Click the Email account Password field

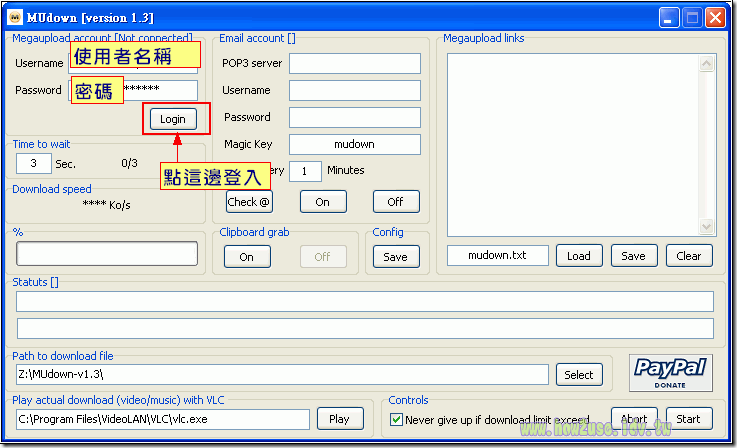[354, 118]
